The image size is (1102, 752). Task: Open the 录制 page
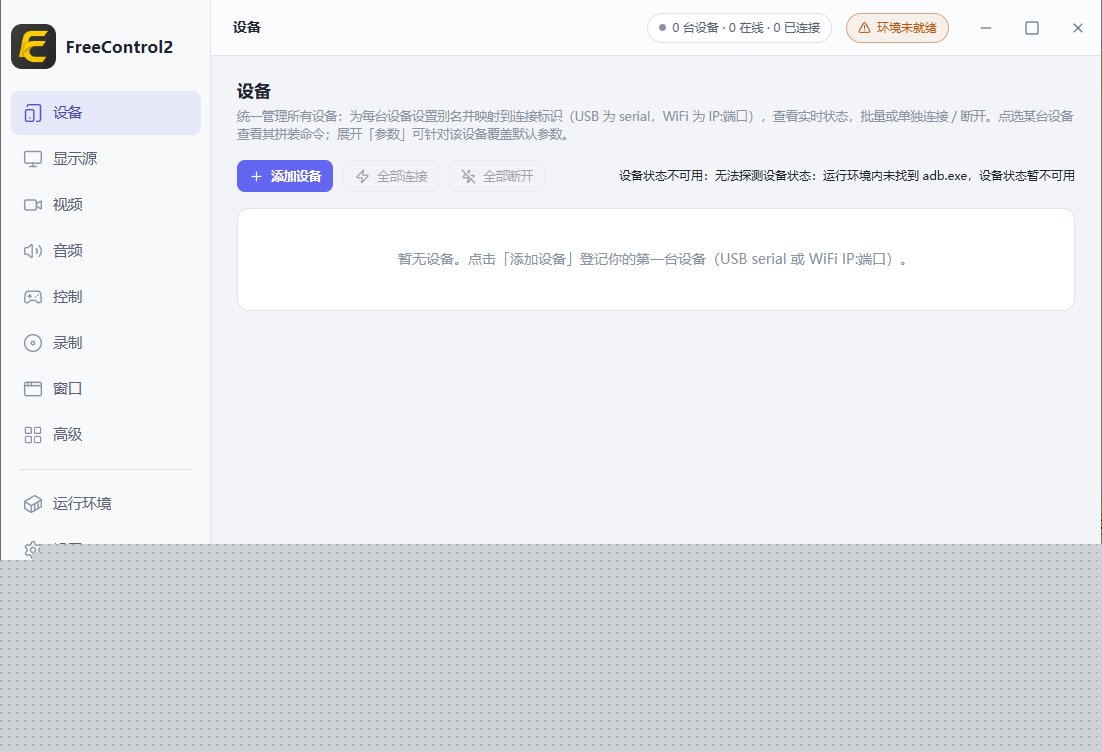pyautogui.click(x=106, y=343)
